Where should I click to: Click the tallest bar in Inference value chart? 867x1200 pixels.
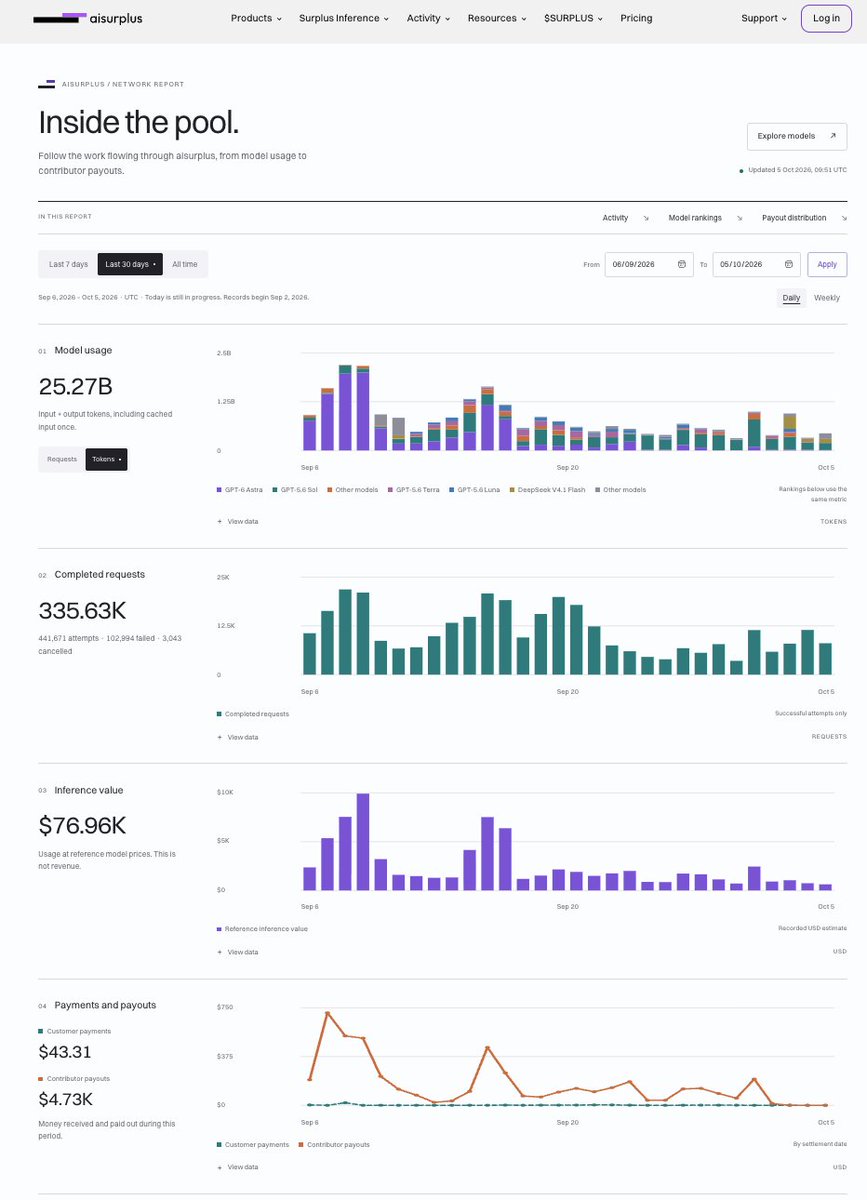coord(363,842)
